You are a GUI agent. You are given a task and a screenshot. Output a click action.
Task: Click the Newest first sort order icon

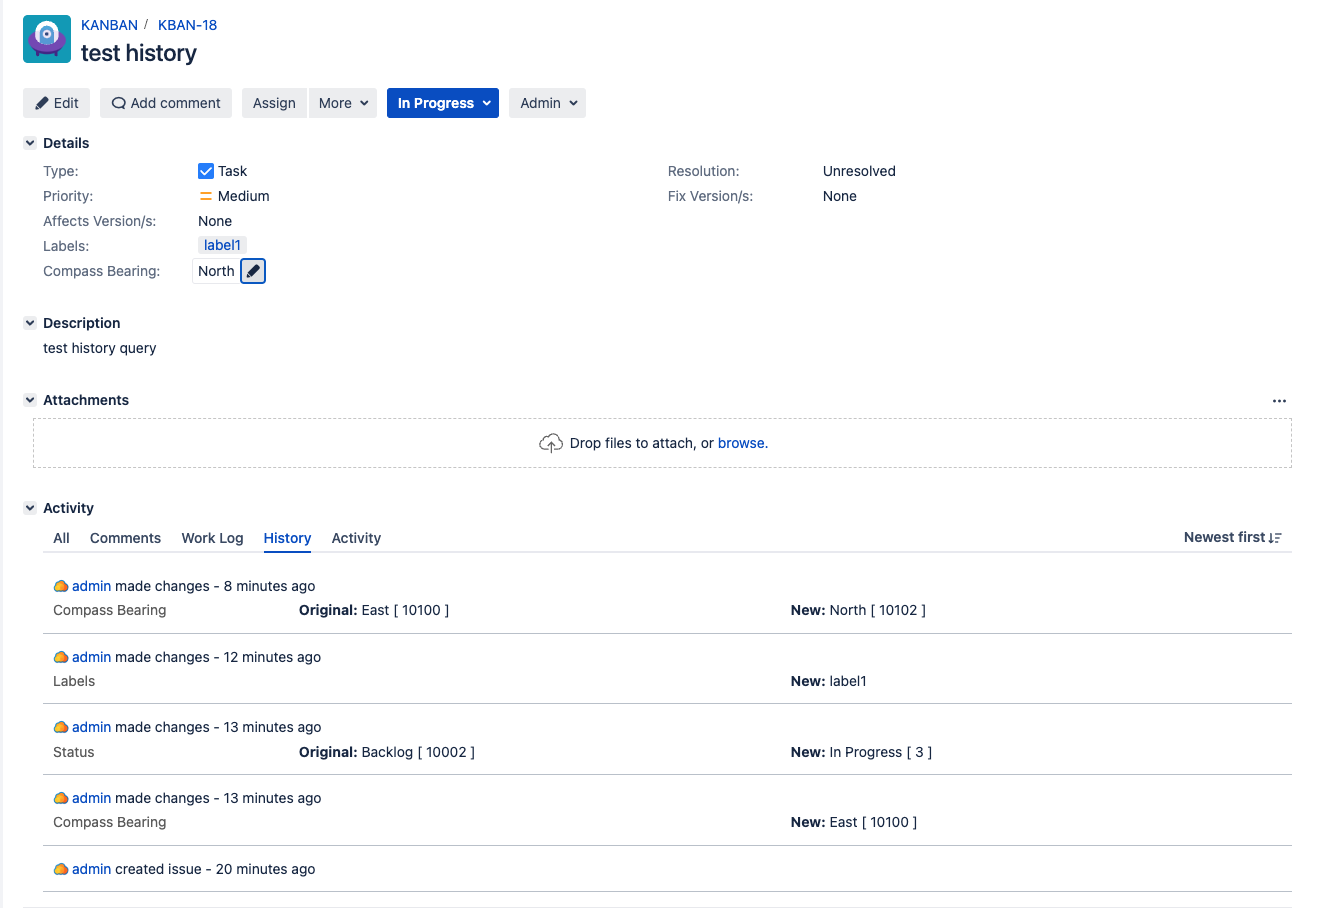tap(1275, 537)
